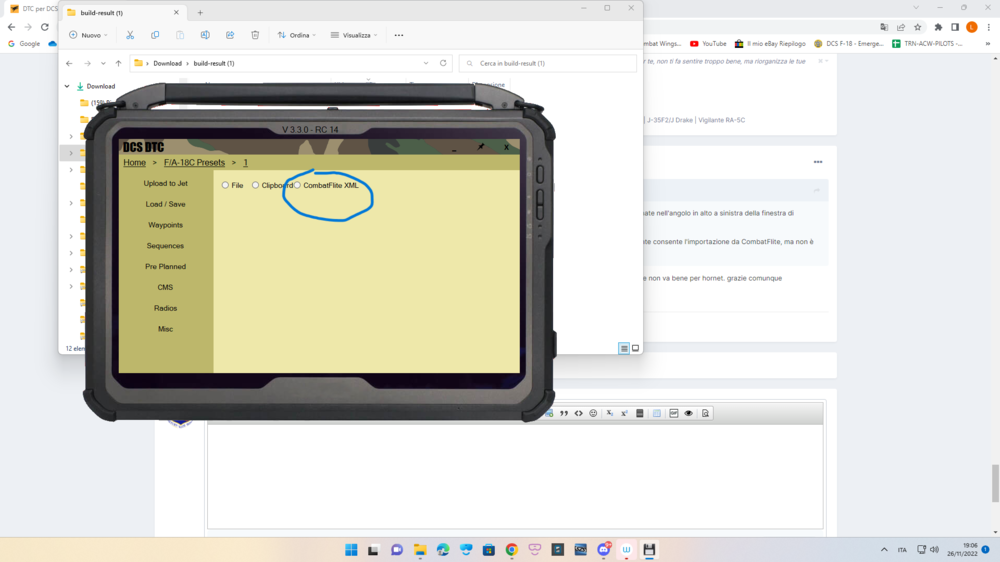The width and height of the screenshot is (1000, 562).
Task: Show hidden system tray icons
Action: point(884,550)
